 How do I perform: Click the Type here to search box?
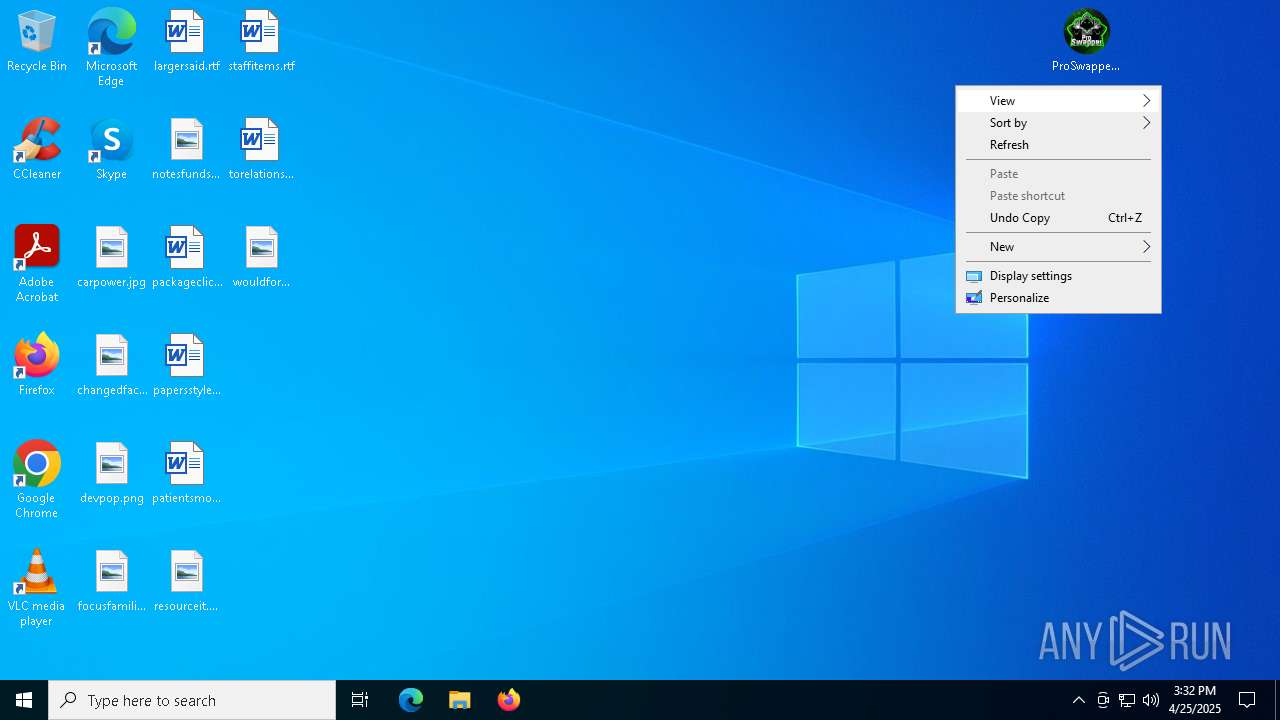point(192,700)
